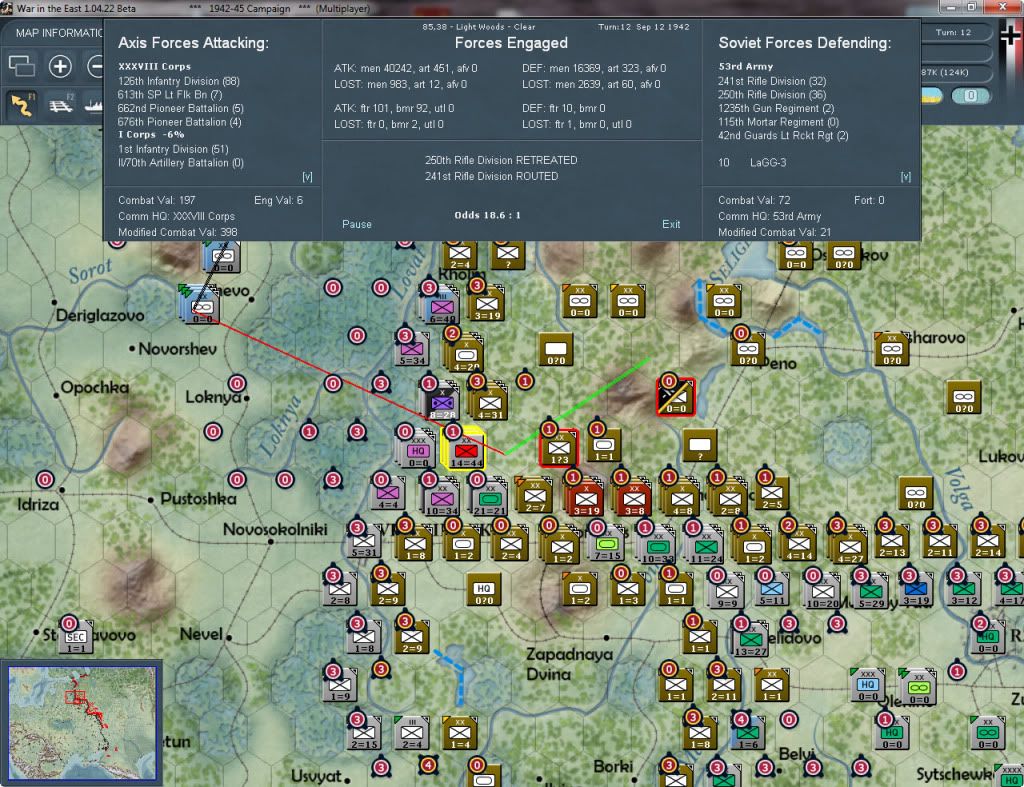
Task: Click 241st Rifle Division (32) entry
Action: click(772, 81)
